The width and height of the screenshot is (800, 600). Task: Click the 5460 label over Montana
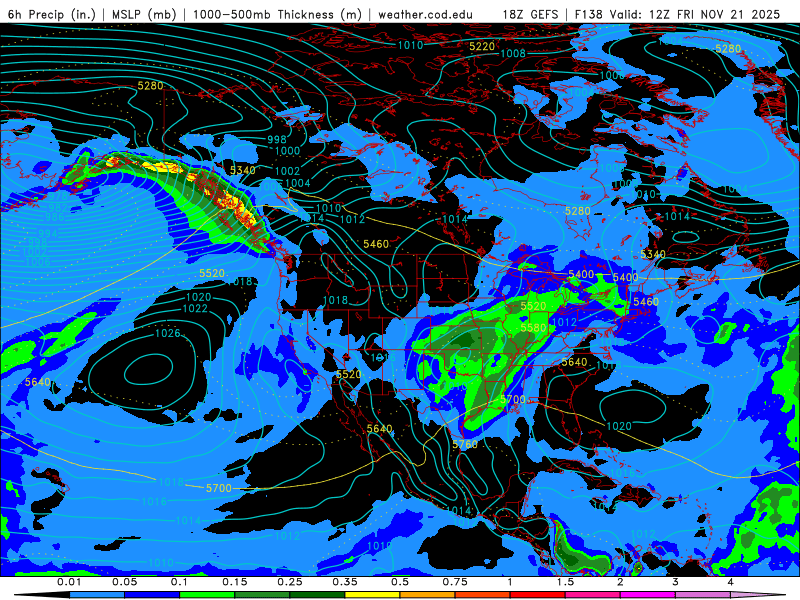376,244
